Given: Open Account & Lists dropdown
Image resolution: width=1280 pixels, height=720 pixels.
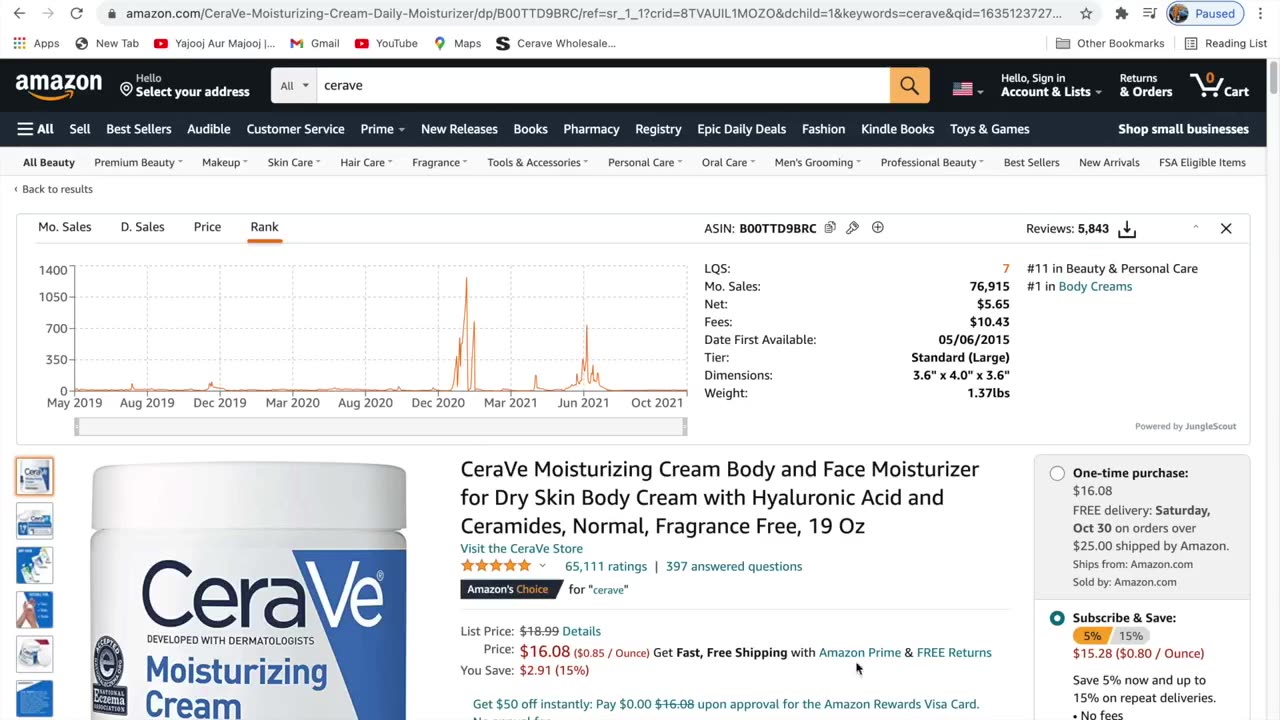Looking at the screenshot, I should 1051,85.
